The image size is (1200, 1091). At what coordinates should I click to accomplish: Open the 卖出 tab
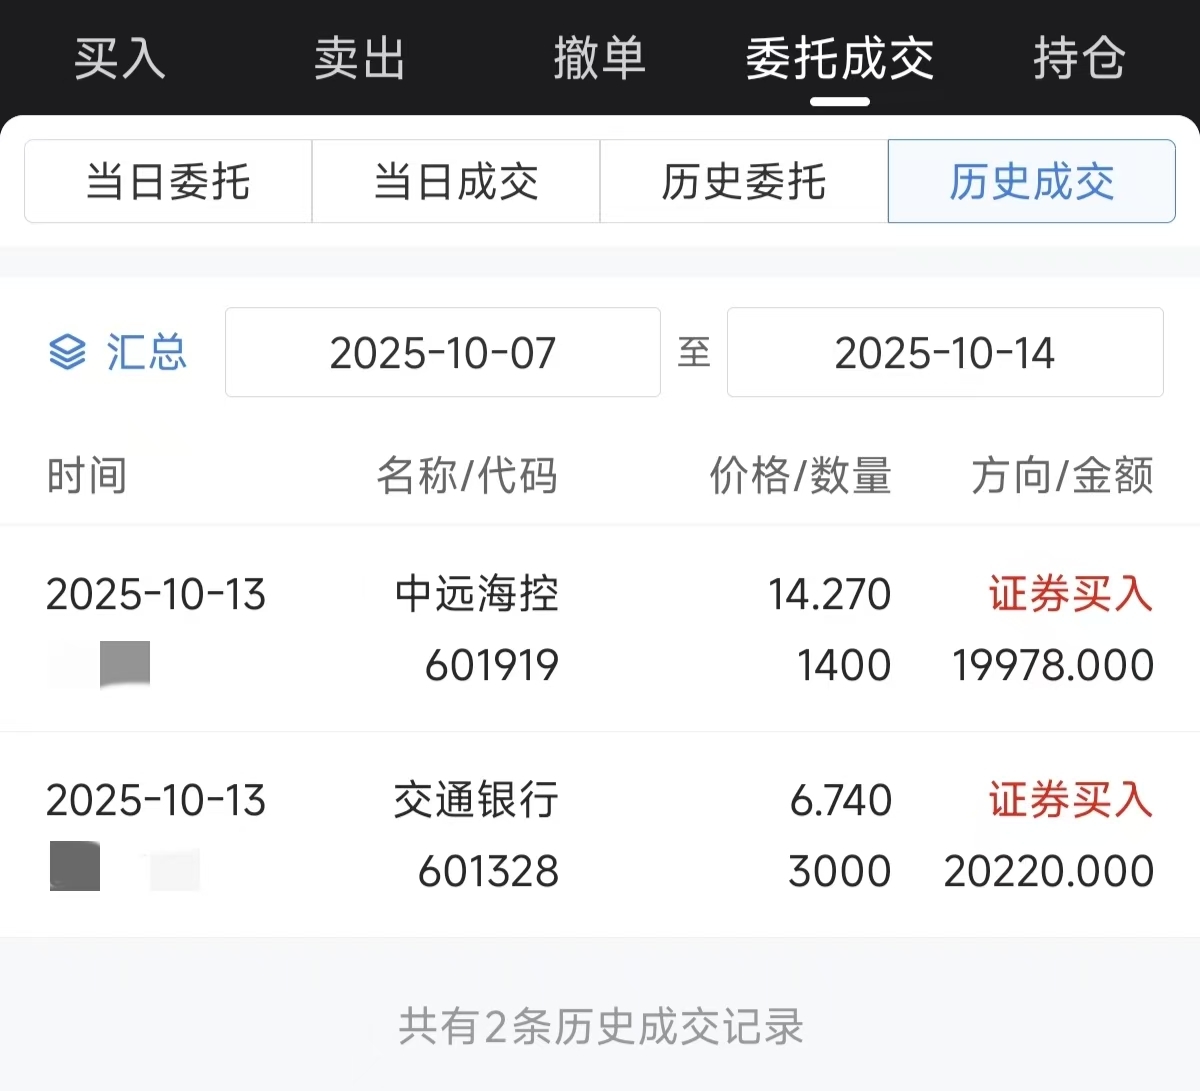[360, 57]
